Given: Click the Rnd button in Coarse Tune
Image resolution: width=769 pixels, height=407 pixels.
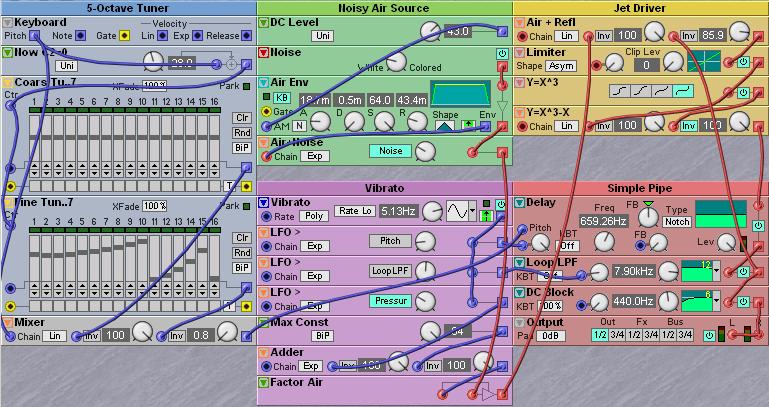Looking at the screenshot, I should pos(242,133).
